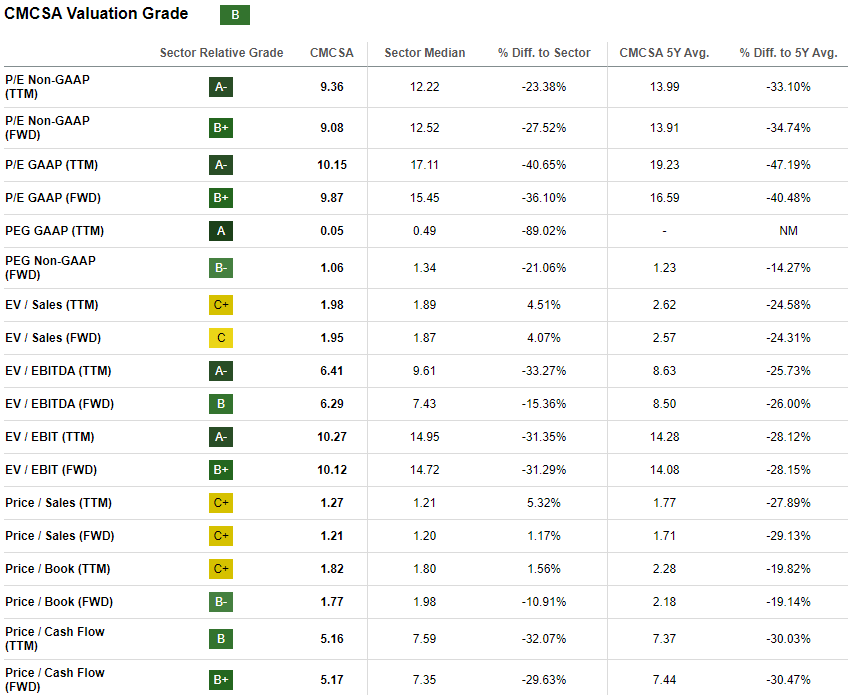Click the EV / EBITDA (TTM) row label
The width and height of the screenshot is (851, 695).
[x=57, y=371]
